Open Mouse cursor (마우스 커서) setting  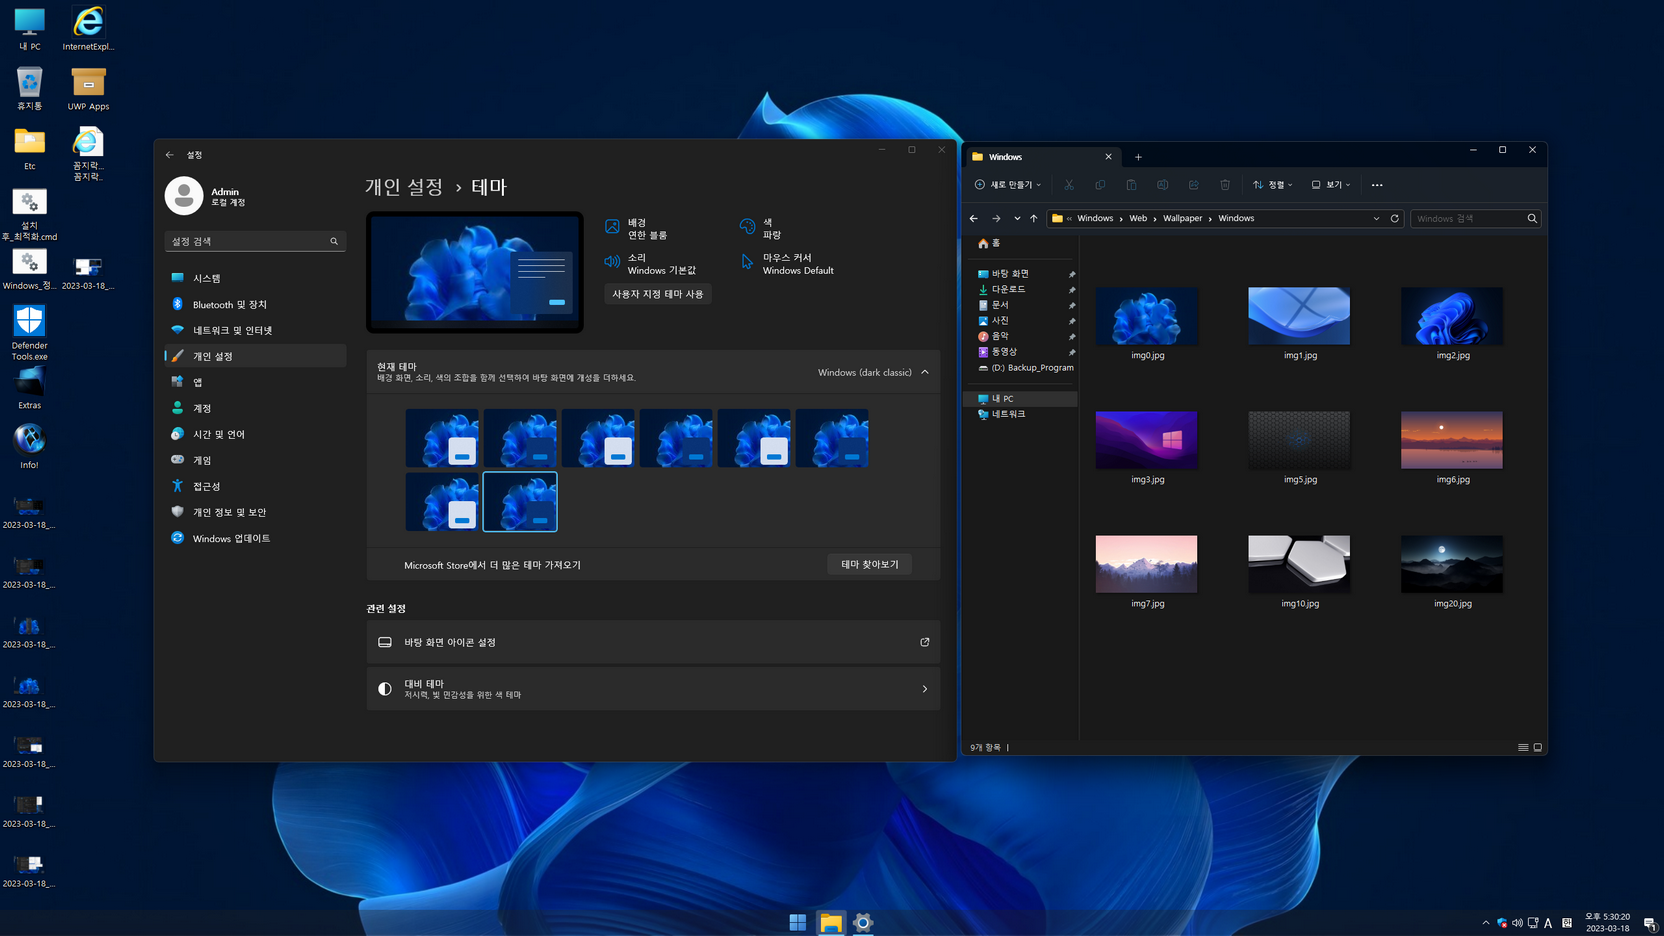click(x=787, y=264)
